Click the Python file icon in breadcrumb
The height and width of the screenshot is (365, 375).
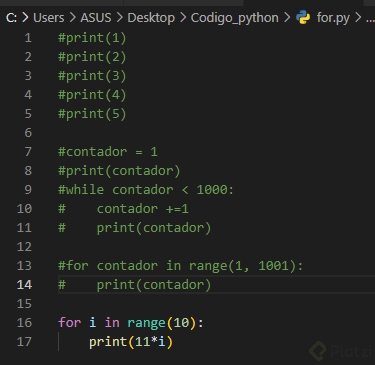point(303,17)
